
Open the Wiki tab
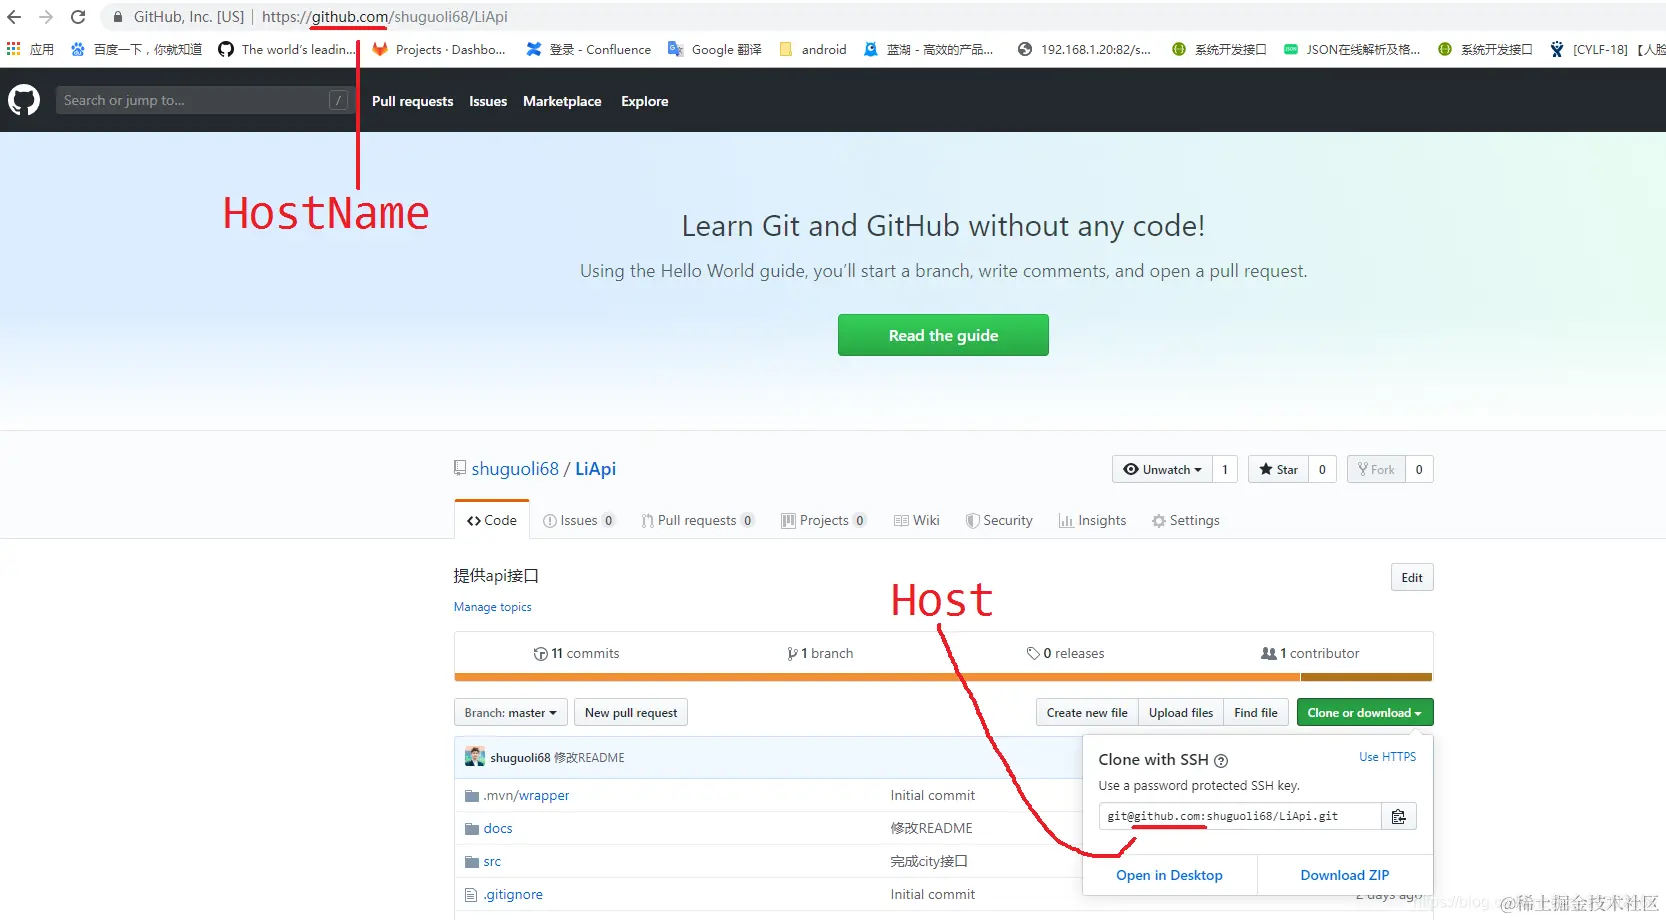pos(917,520)
